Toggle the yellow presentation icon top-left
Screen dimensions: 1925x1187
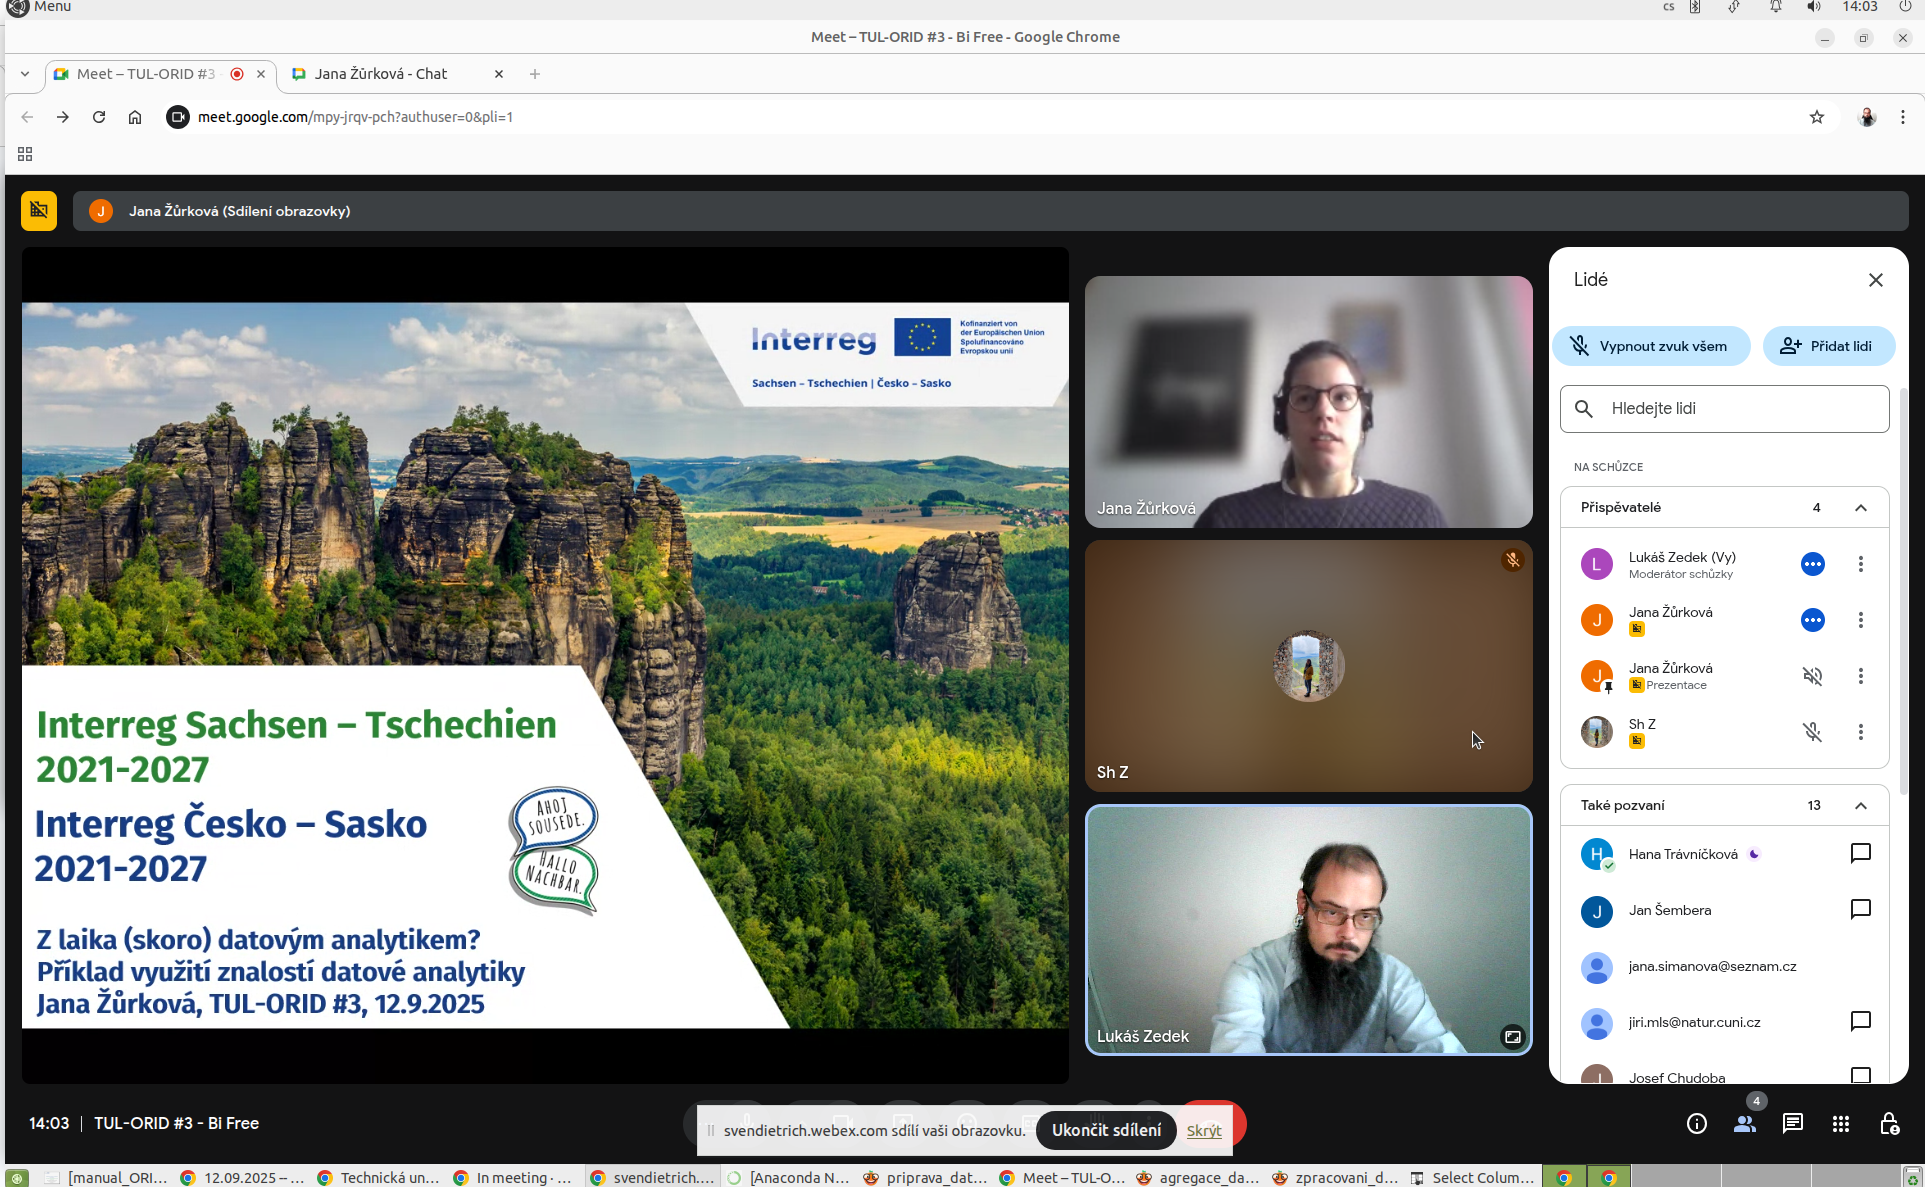click(x=39, y=210)
